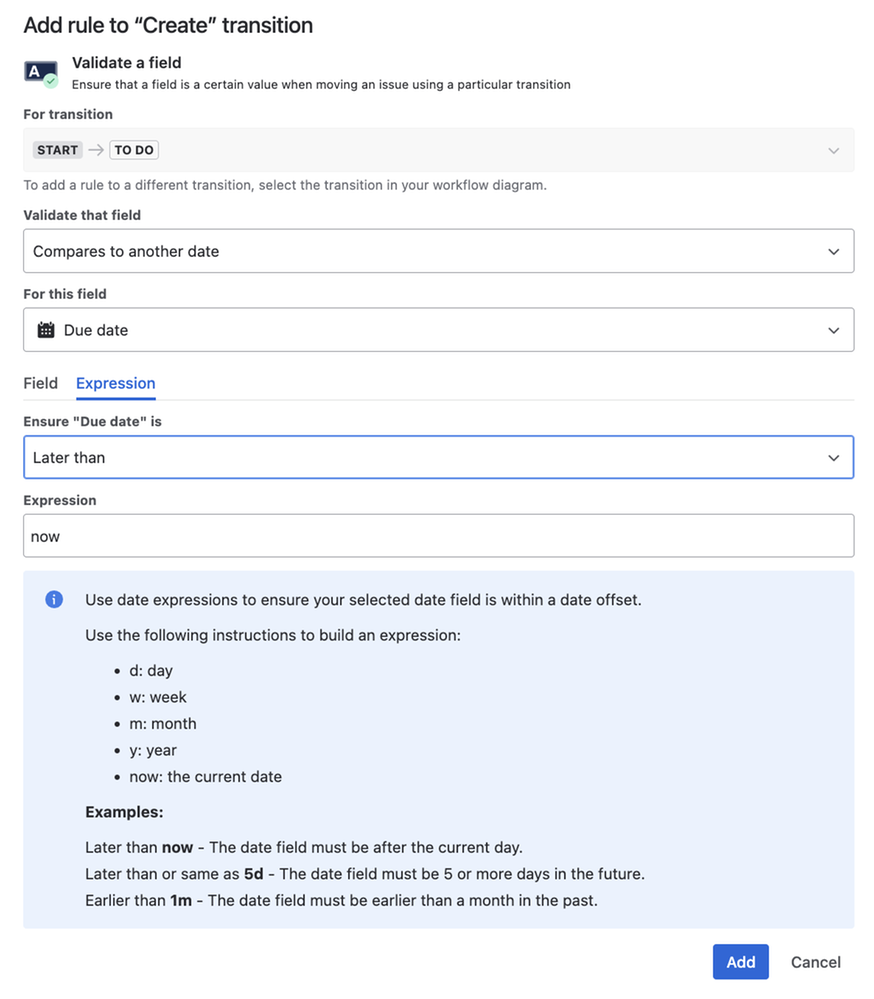874x999 pixels.
Task: Click the Add button
Action: pos(740,962)
